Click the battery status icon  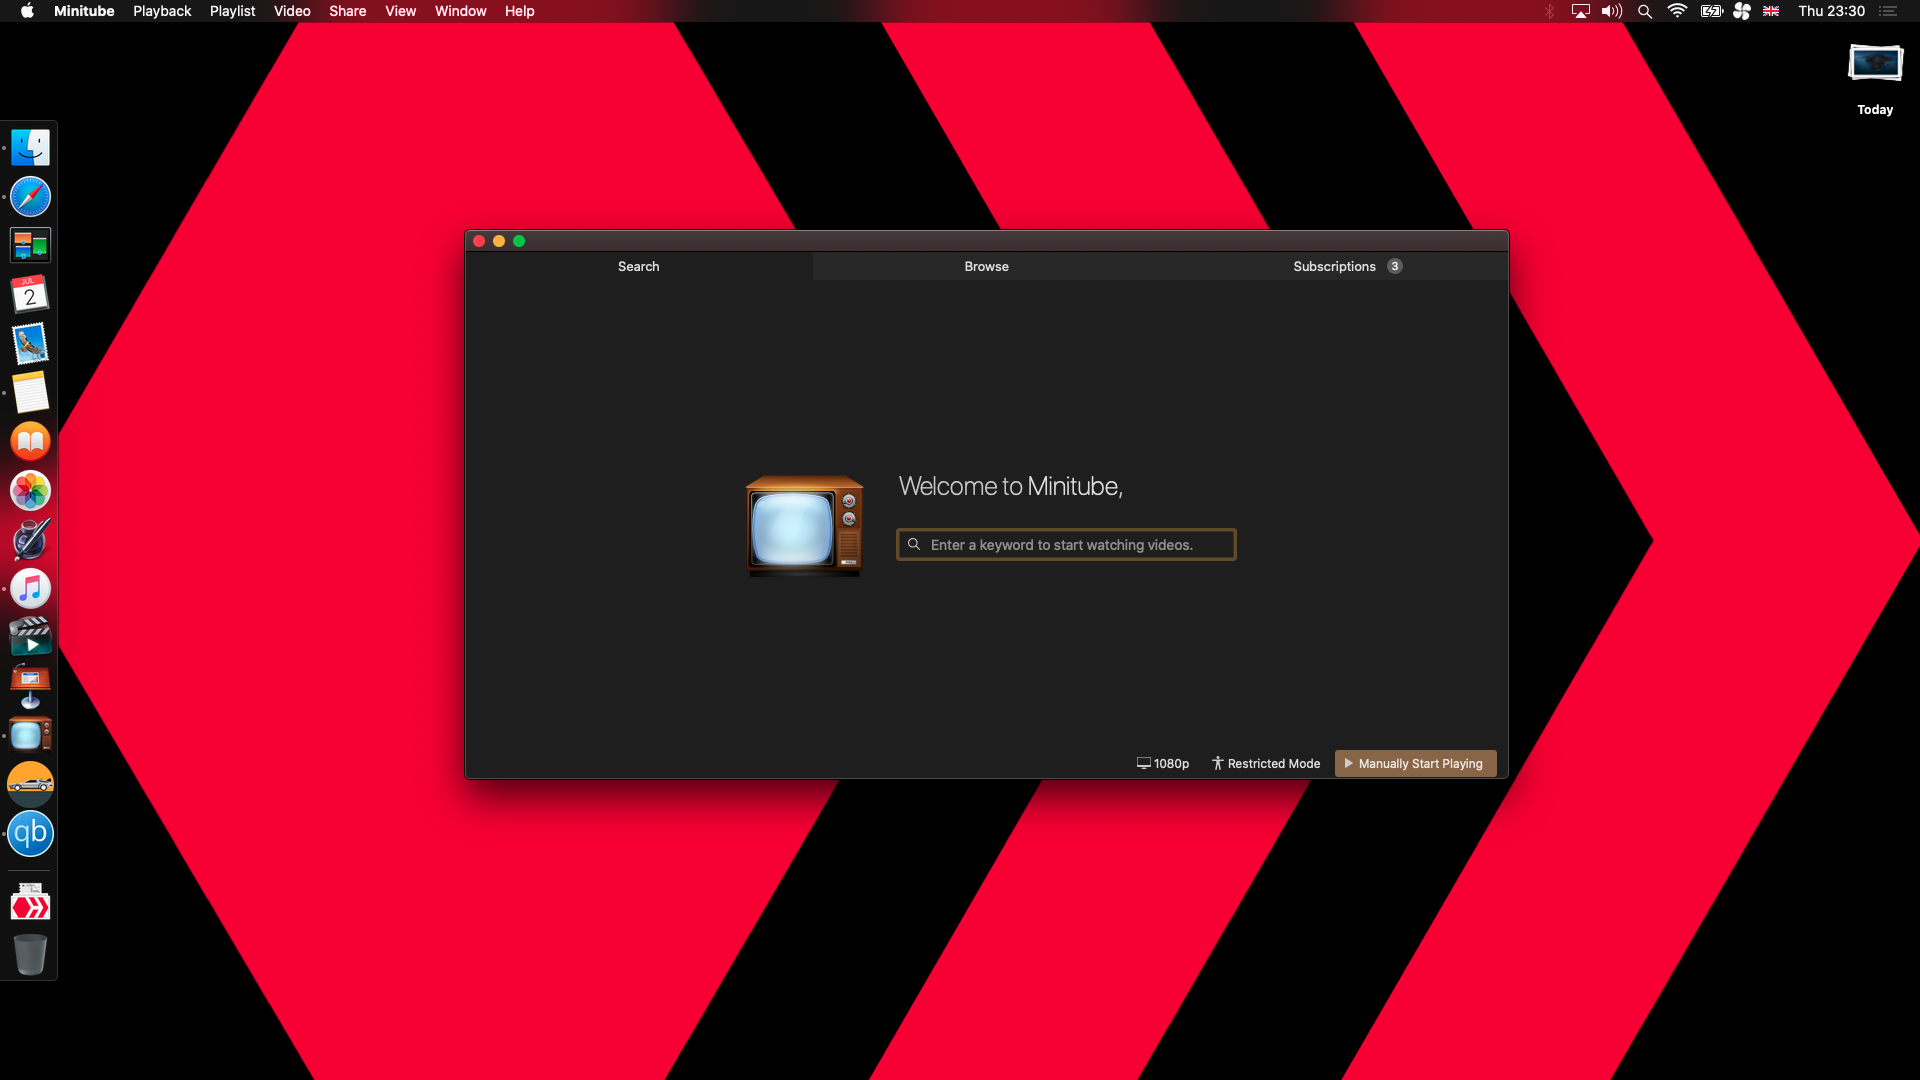[1711, 11]
